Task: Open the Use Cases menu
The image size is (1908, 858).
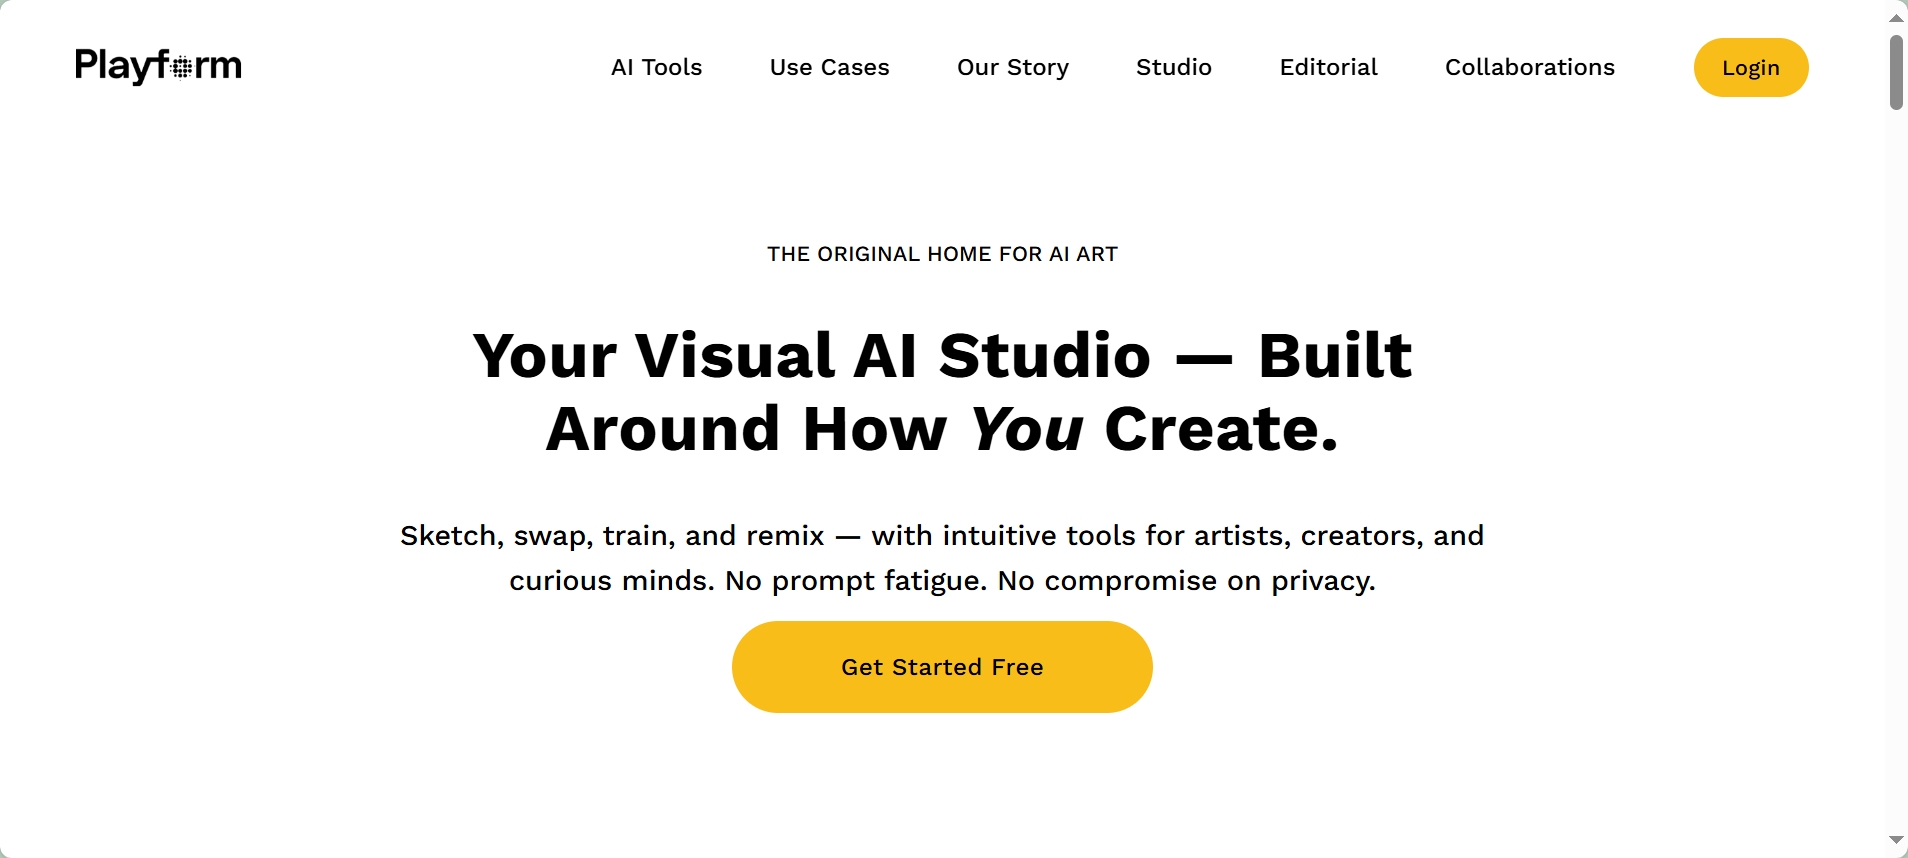Action: click(x=829, y=67)
